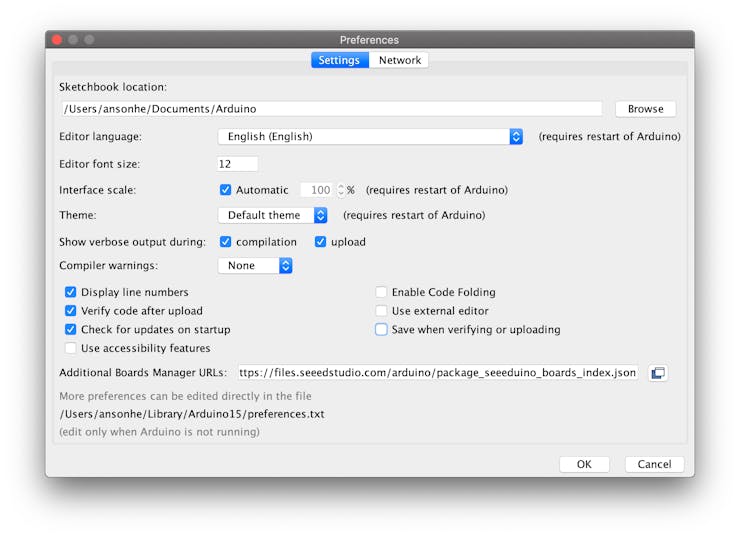Click the Sketchbook location path field
This screenshot has width=740, height=537.
pos(332,109)
